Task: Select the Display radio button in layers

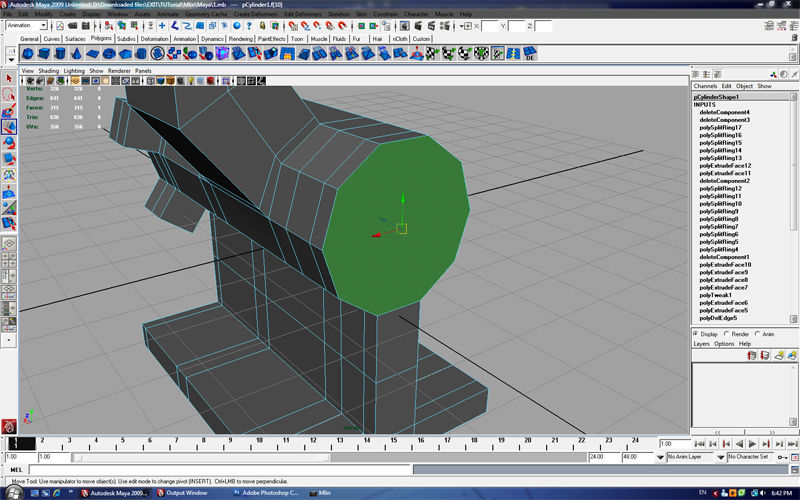Action: 696,334
